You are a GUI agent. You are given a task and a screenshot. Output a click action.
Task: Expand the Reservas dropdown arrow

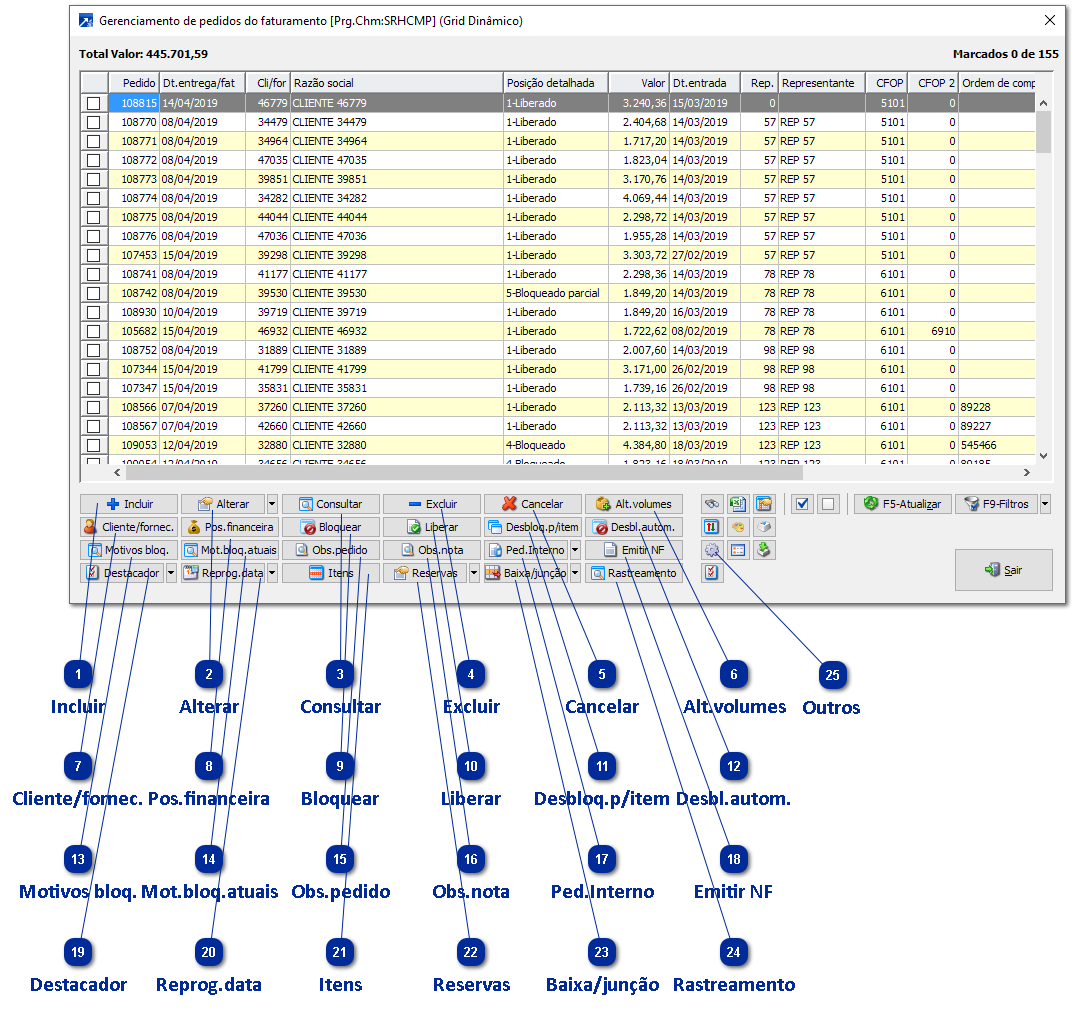(474, 573)
